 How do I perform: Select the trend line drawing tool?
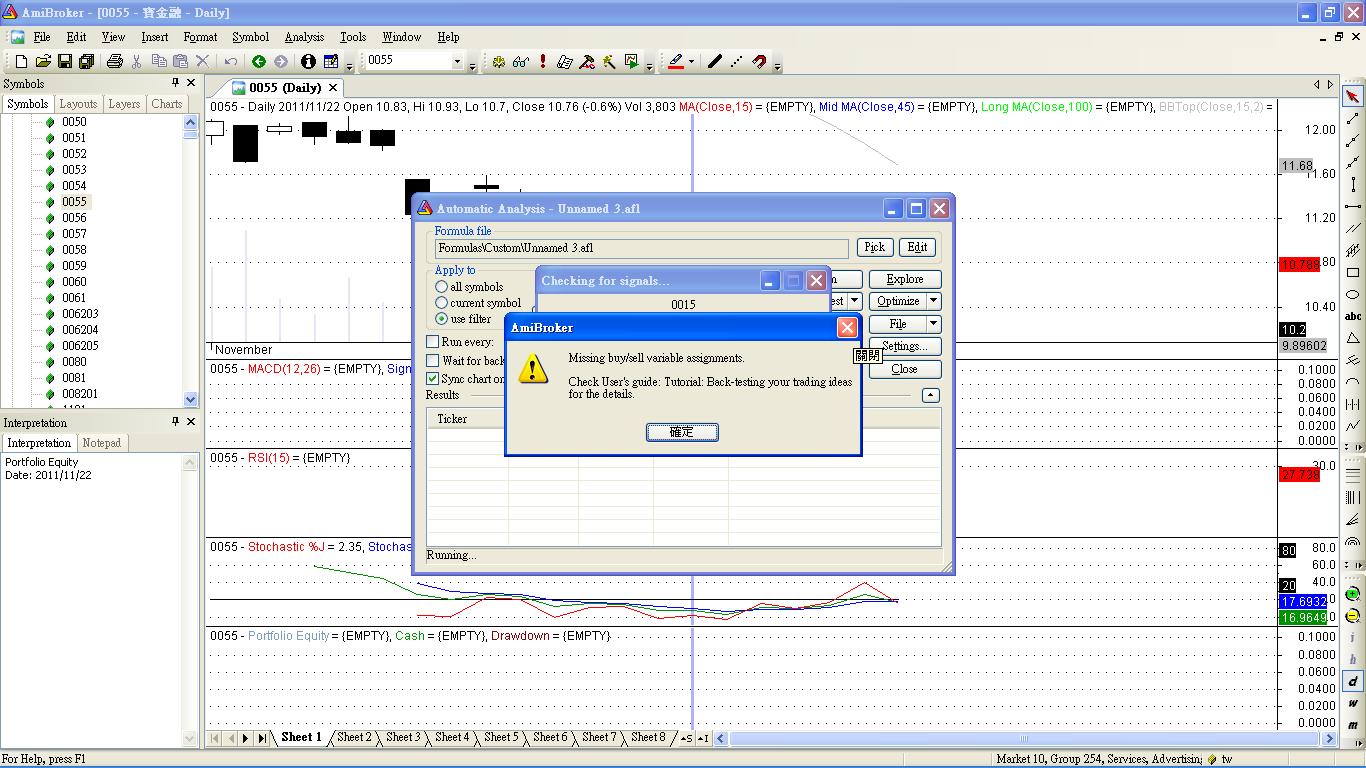pos(1353,119)
